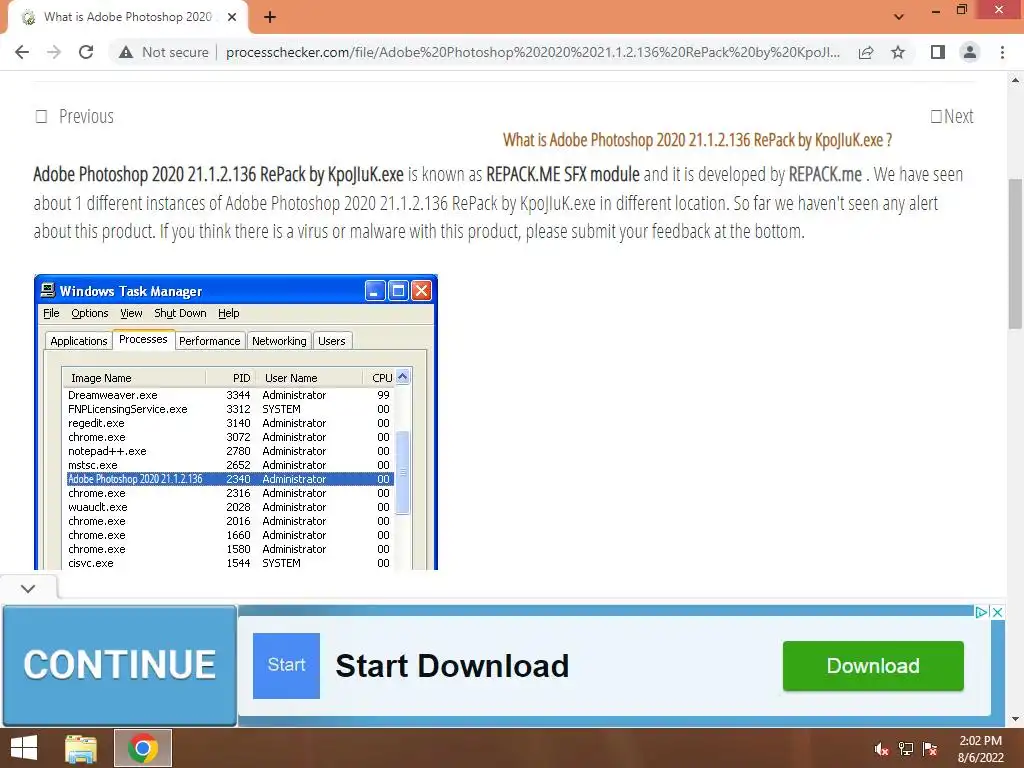Open the Previous page link
Screen dimensions: 1024x768
(x=74, y=116)
